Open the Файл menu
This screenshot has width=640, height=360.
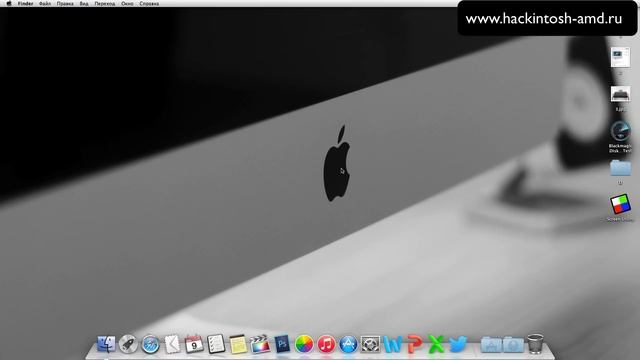pos(45,3)
